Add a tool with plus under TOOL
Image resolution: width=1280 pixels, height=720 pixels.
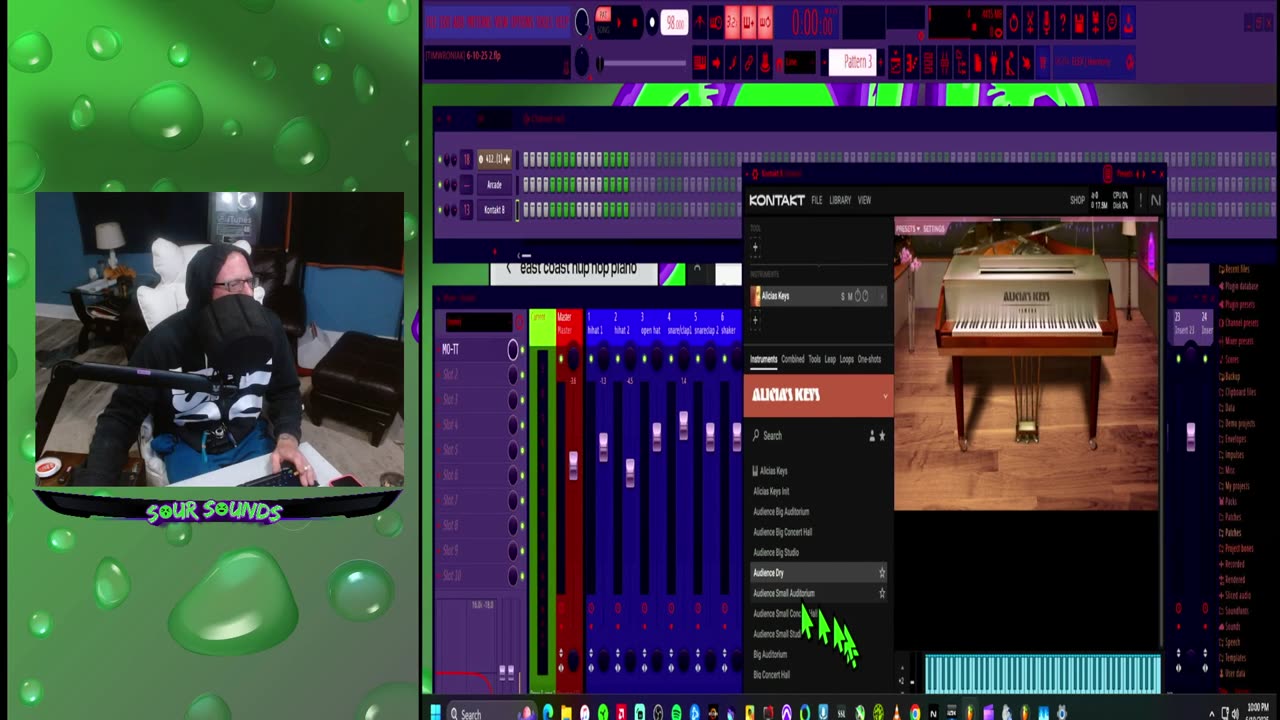point(755,246)
